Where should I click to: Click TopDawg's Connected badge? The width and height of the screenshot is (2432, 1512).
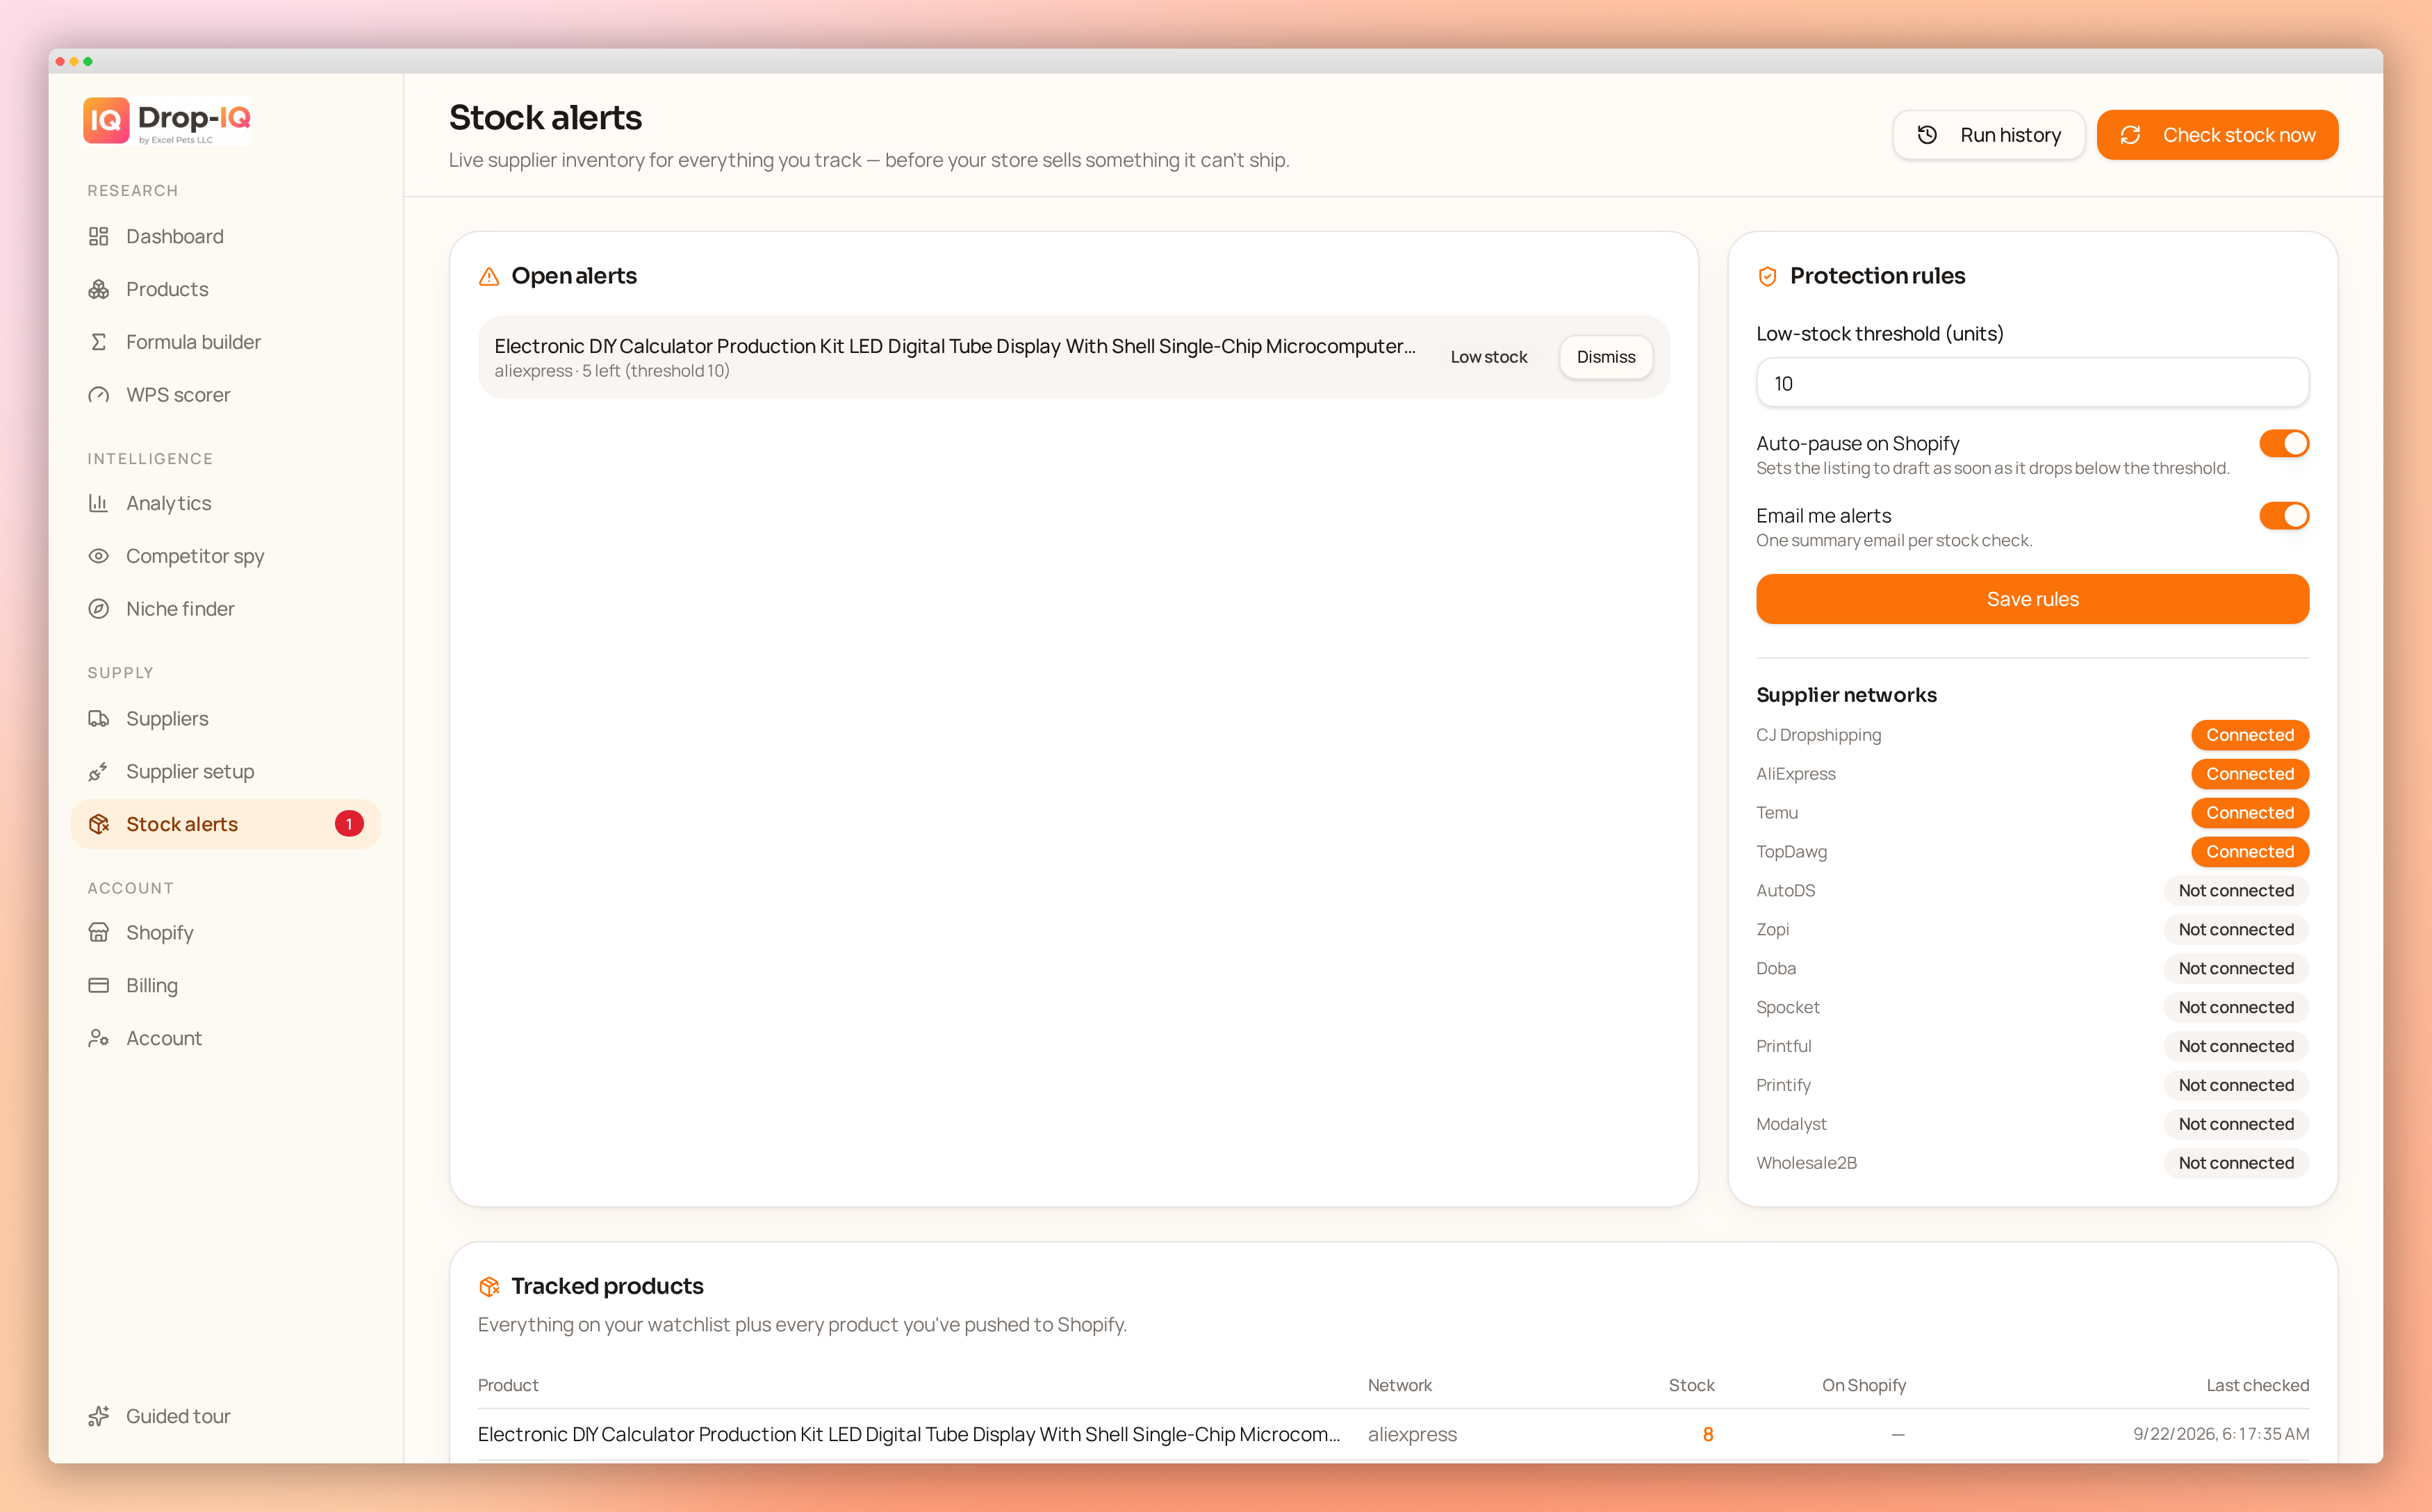click(2250, 852)
